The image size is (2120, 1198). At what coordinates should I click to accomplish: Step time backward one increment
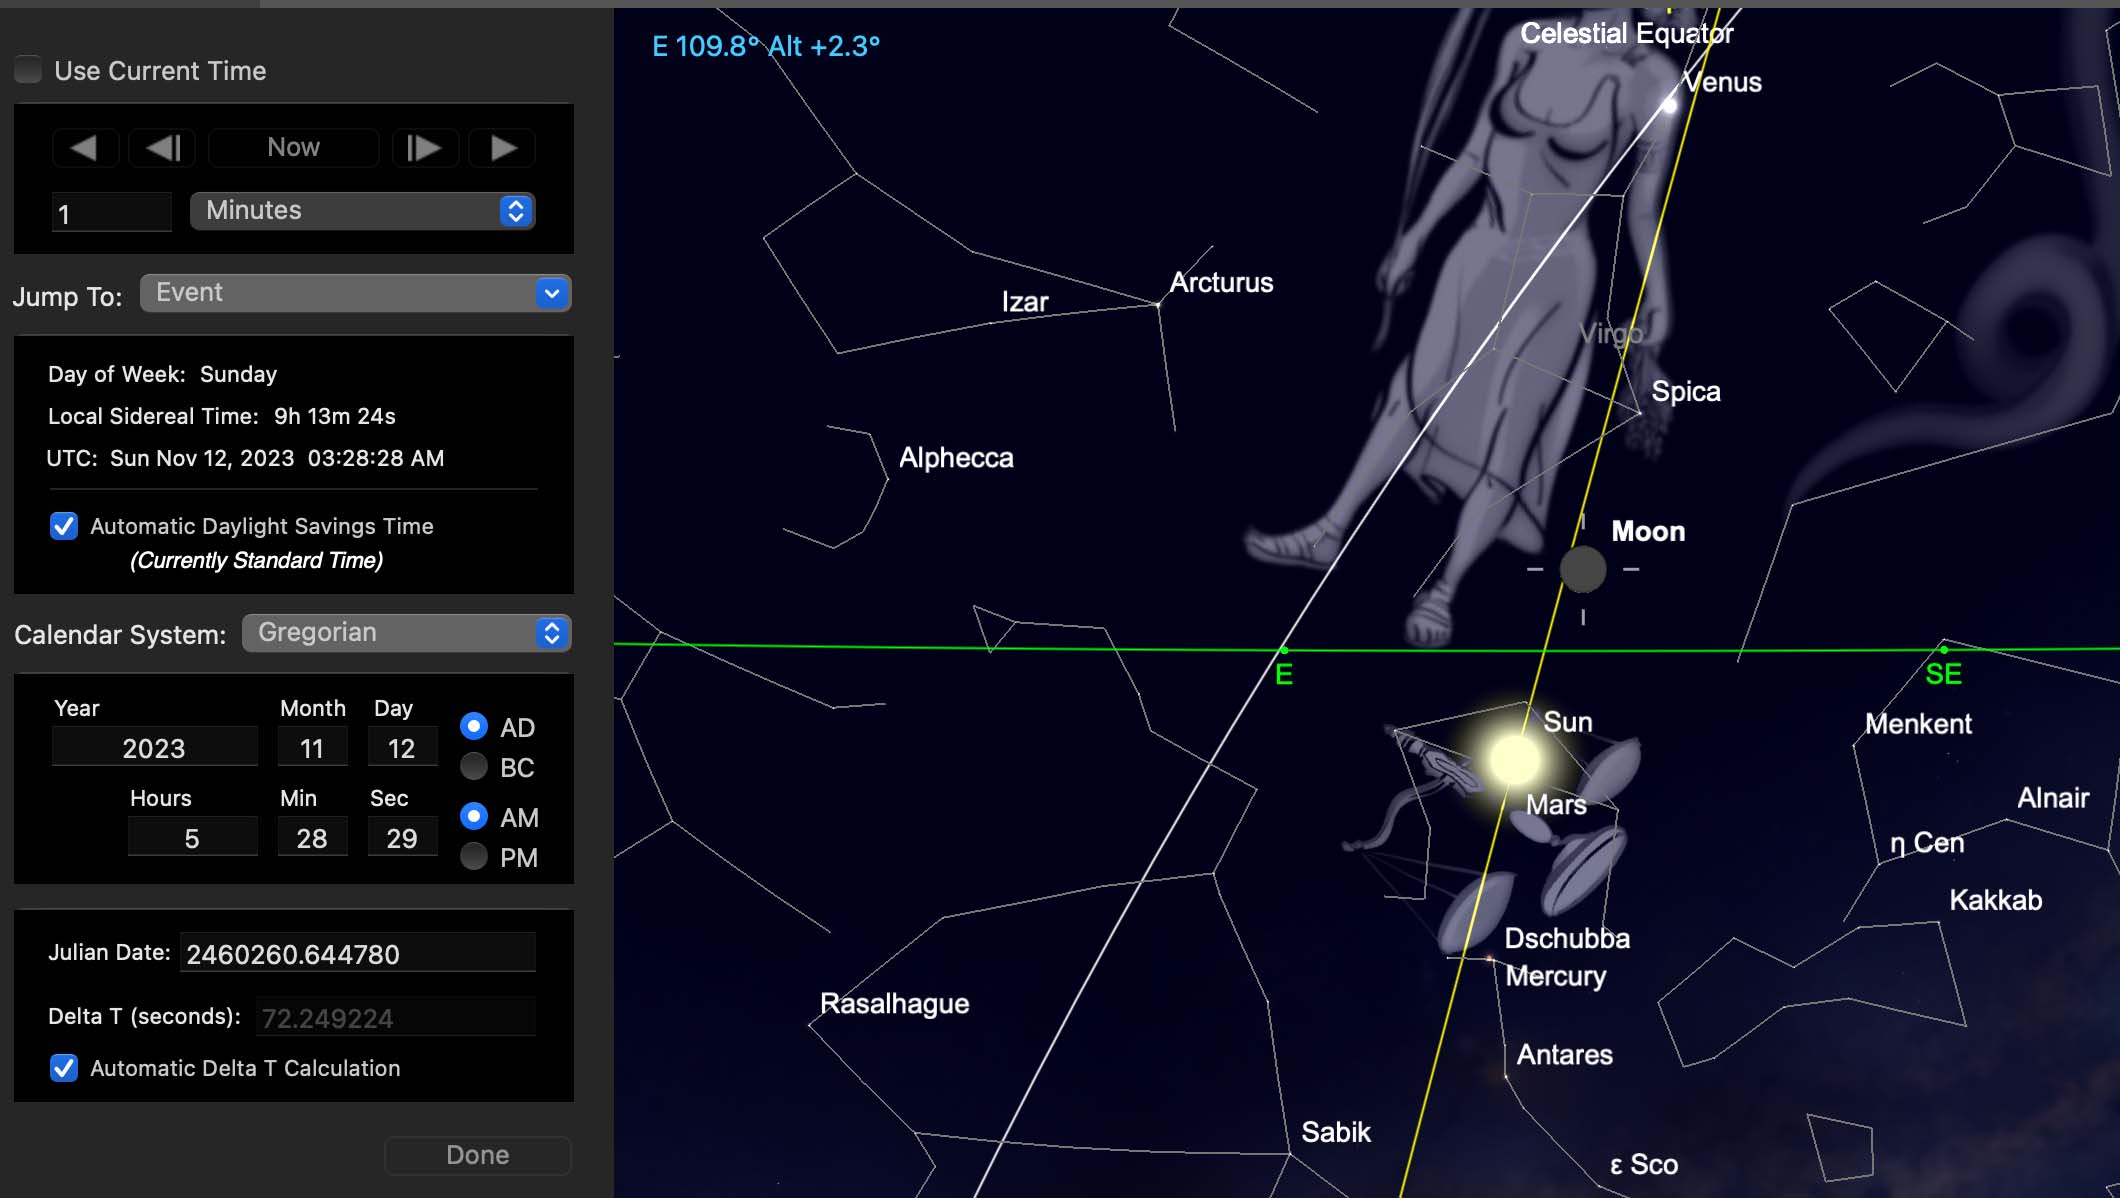[162, 148]
